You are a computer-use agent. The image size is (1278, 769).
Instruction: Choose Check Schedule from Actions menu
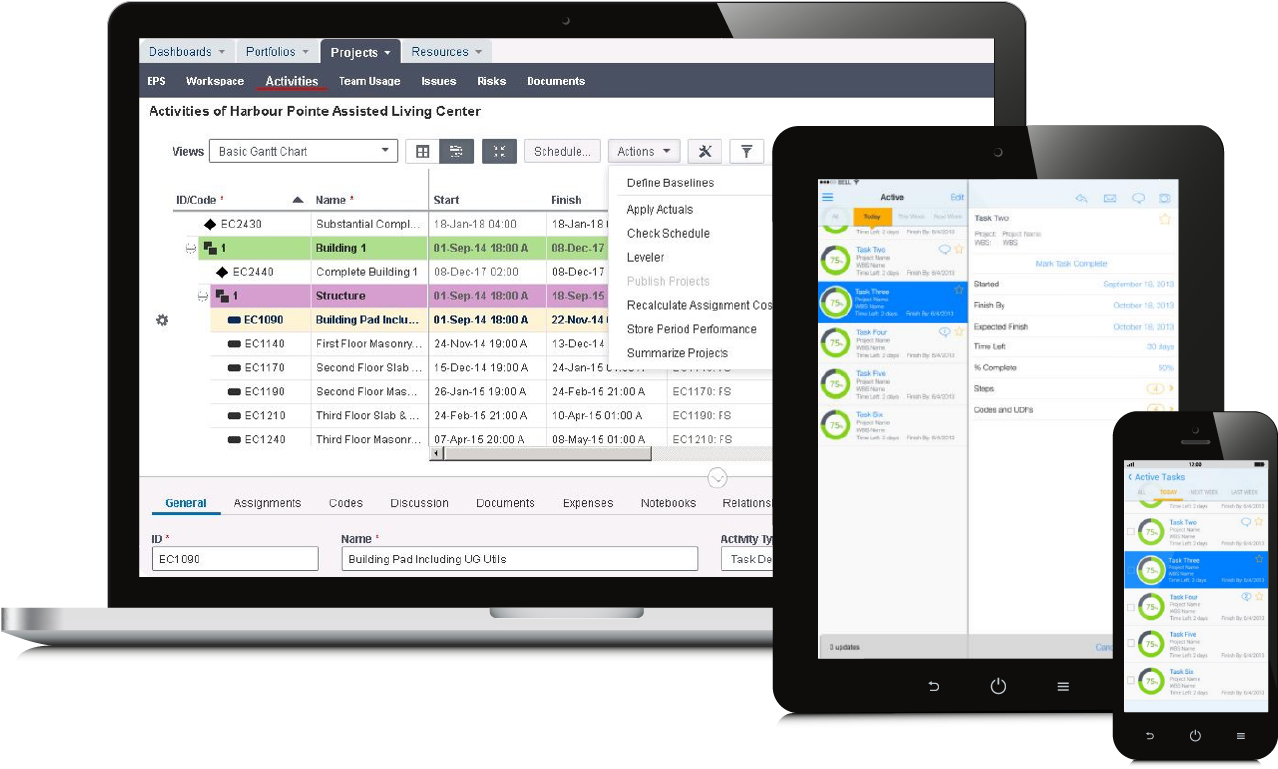[x=668, y=233]
